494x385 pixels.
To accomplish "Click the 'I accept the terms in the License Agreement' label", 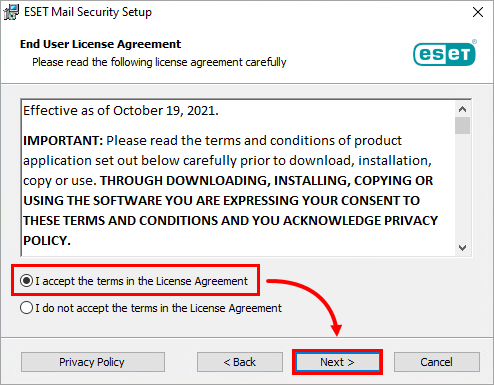I will coord(142,281).
